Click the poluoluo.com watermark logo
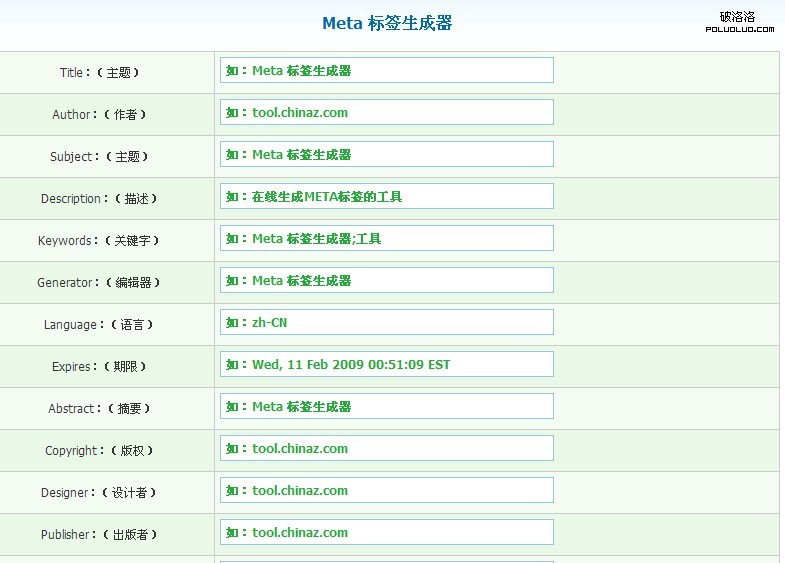This screenshot has width=785, height=563. click(x=739, y=22)
